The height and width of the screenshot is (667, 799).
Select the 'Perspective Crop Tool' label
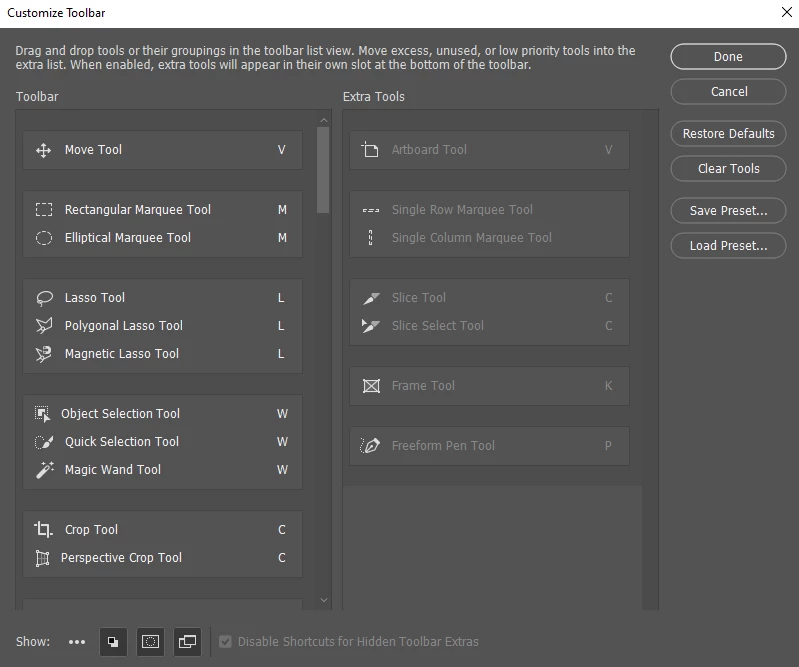click(121, 558)
